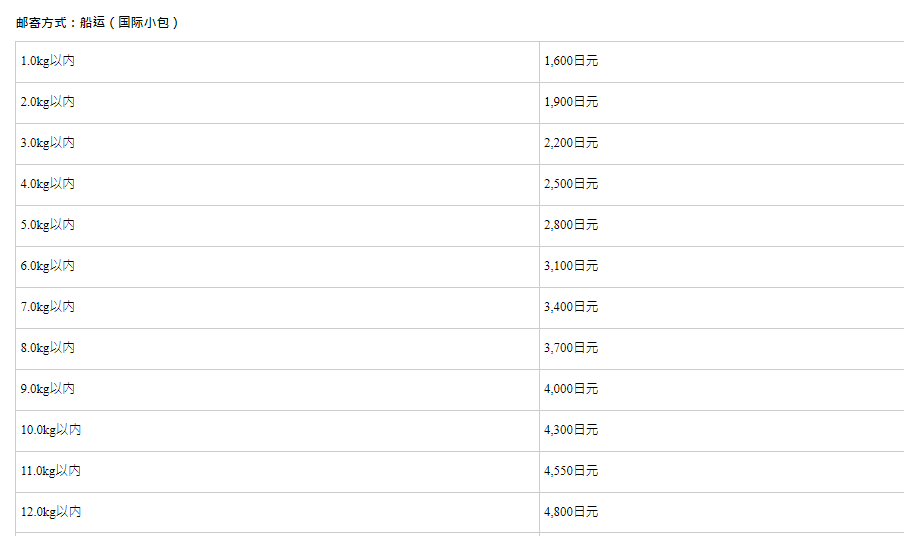The width and height of the screenshot is (904, 536).
Task: Select the 10.0kg以内 weight cell
Action: coord(277,430)
